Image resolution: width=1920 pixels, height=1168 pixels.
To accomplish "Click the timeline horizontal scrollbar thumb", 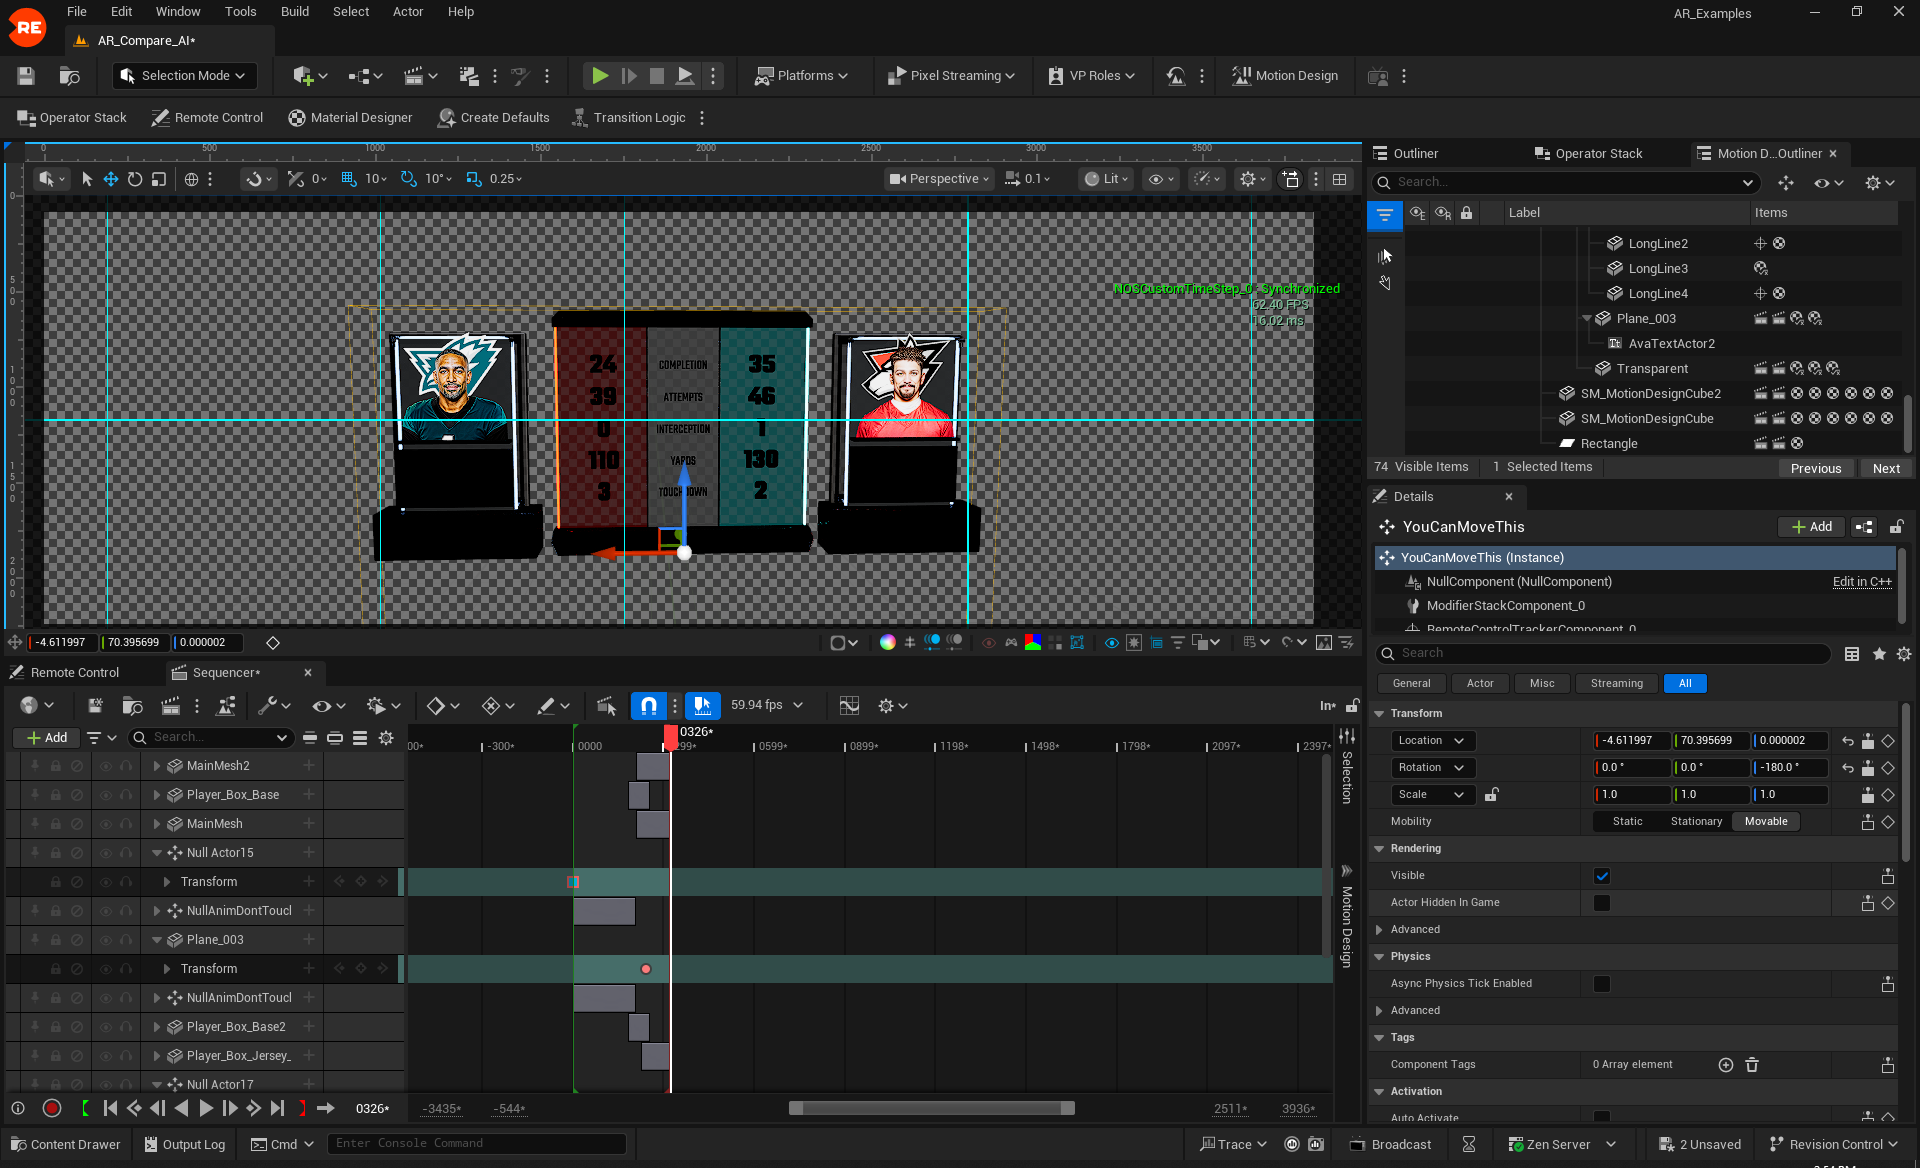I will pyautogui.click(x=930, y=1108).
